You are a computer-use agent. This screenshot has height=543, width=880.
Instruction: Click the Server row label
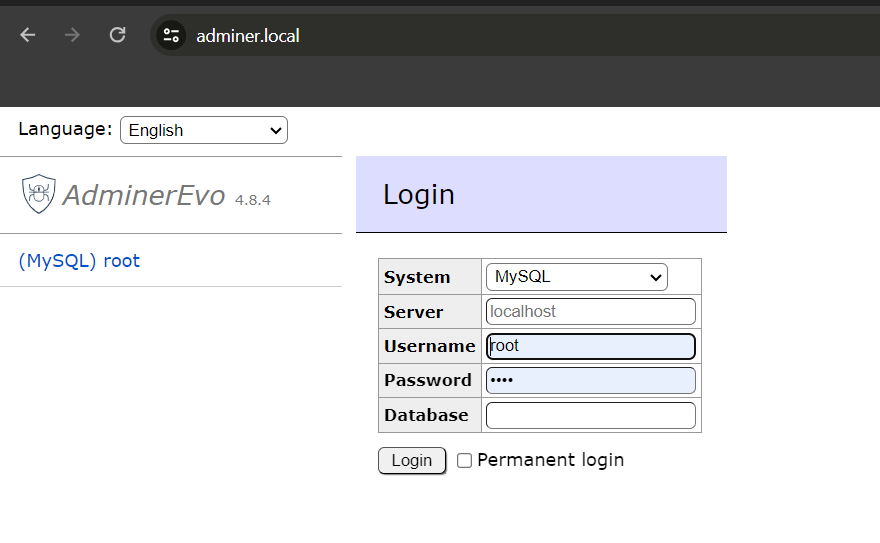coord(414,312)
